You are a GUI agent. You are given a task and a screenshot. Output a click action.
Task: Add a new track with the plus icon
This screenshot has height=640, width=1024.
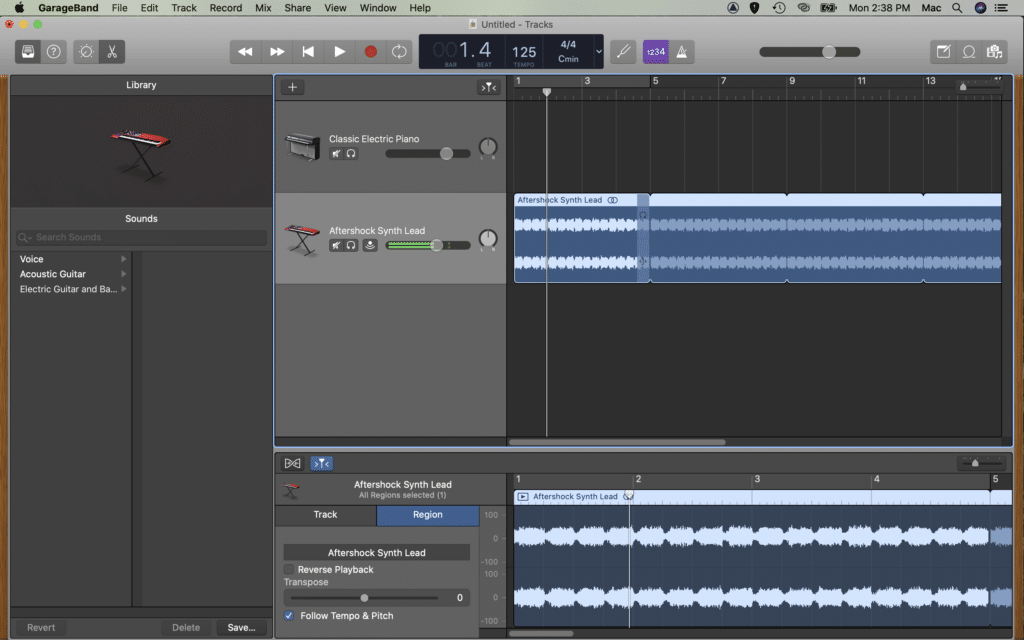(292, 87)
